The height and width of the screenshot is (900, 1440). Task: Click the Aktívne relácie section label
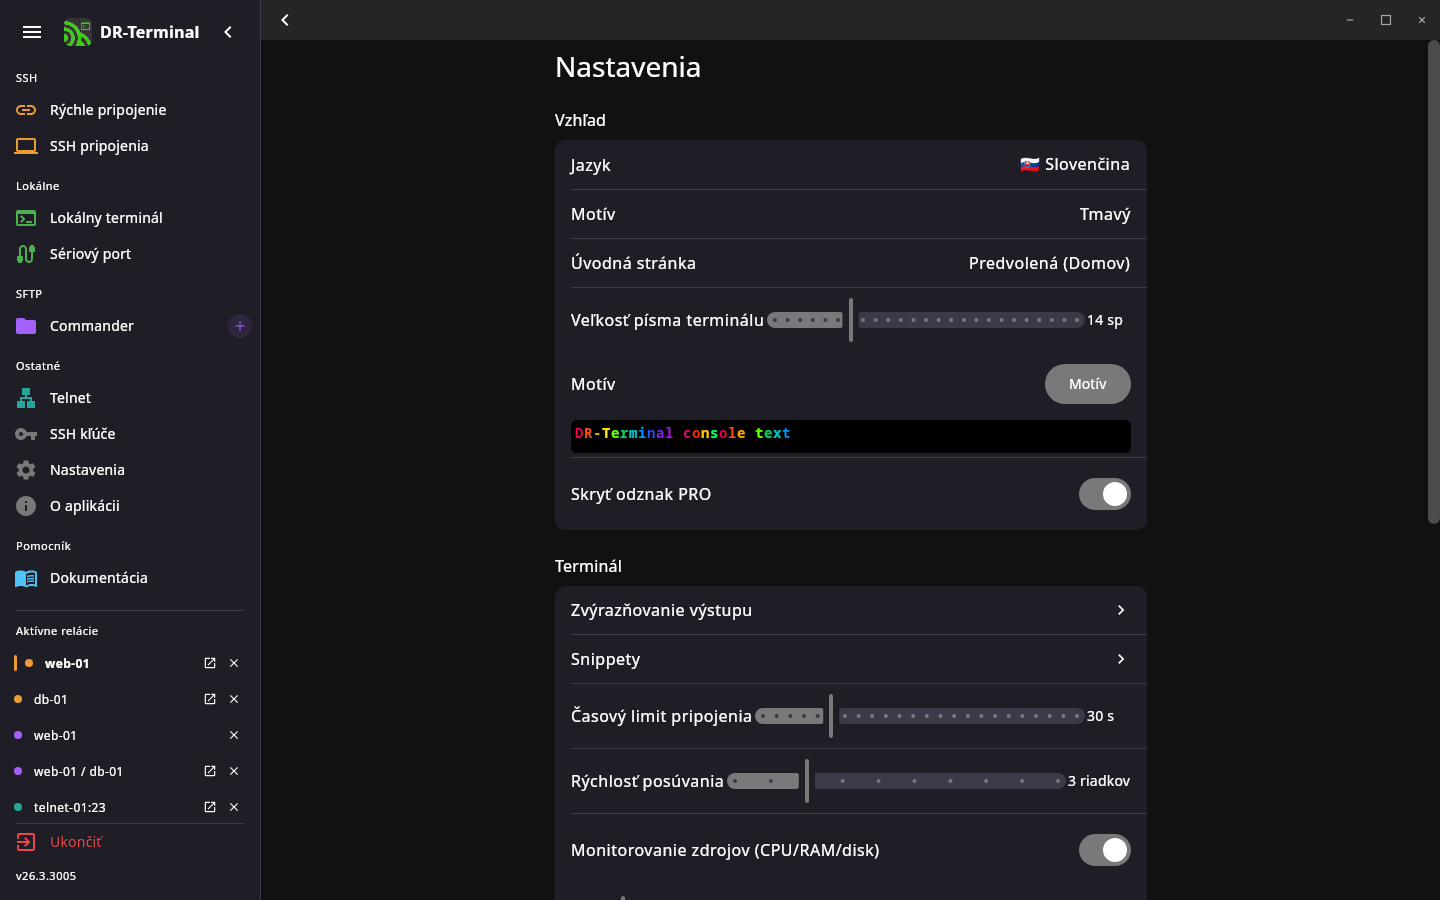click(57, 631)
